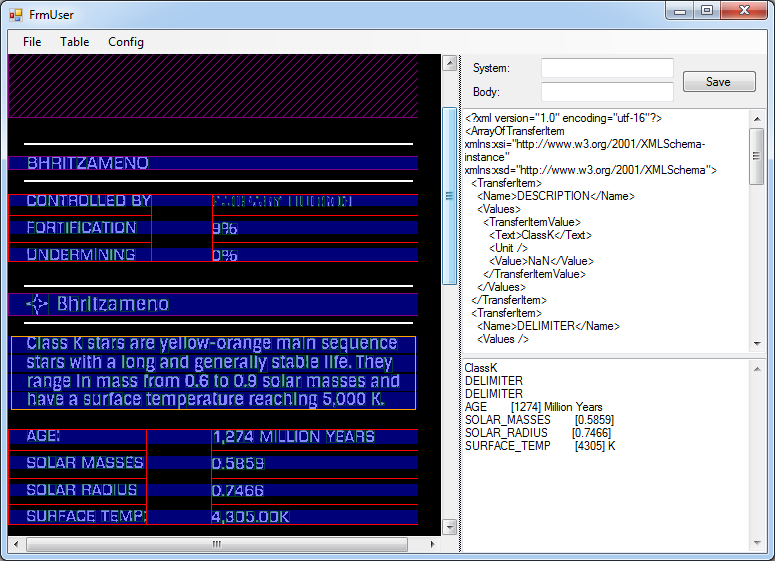Open the Config menu
Screen dimensions: 775x561
(126, 42)
